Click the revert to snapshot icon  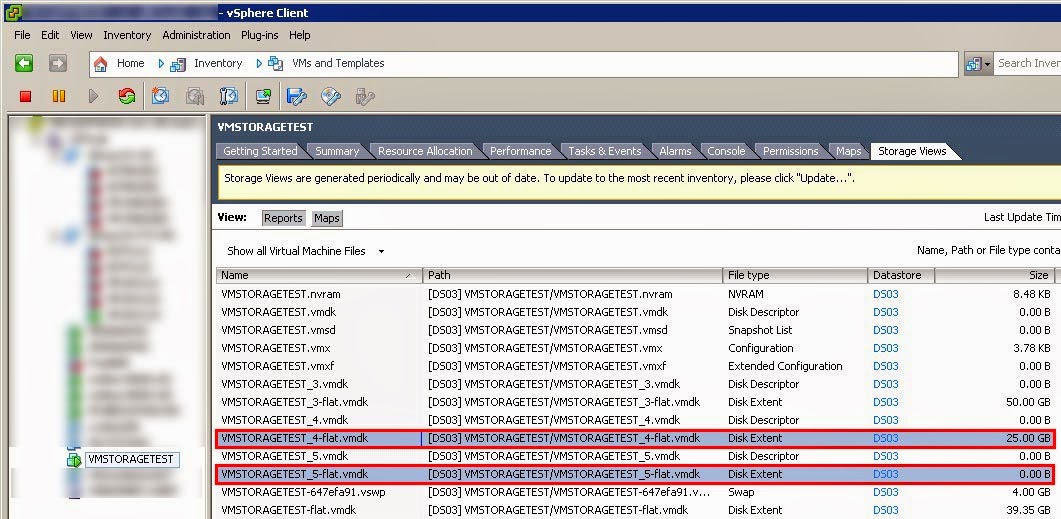pyautogui.click(x=195, y=97)
